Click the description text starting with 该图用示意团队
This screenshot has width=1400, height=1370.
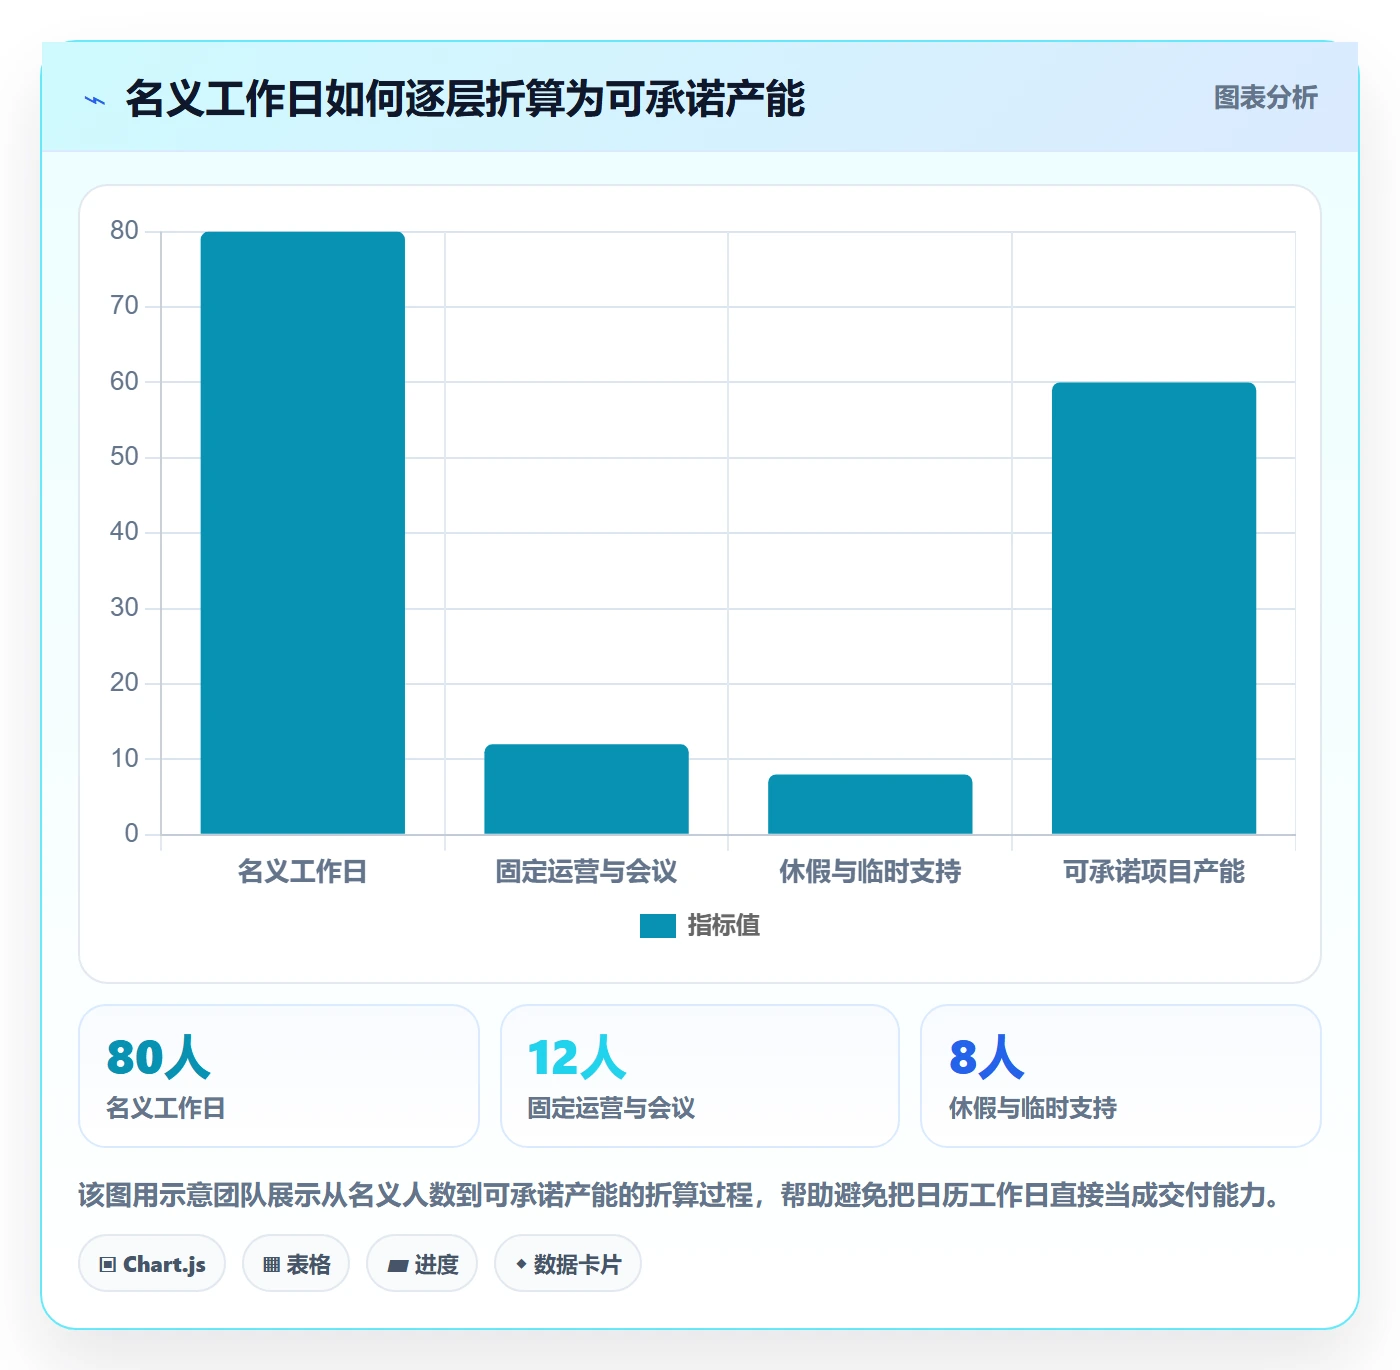click(680, 1195)
